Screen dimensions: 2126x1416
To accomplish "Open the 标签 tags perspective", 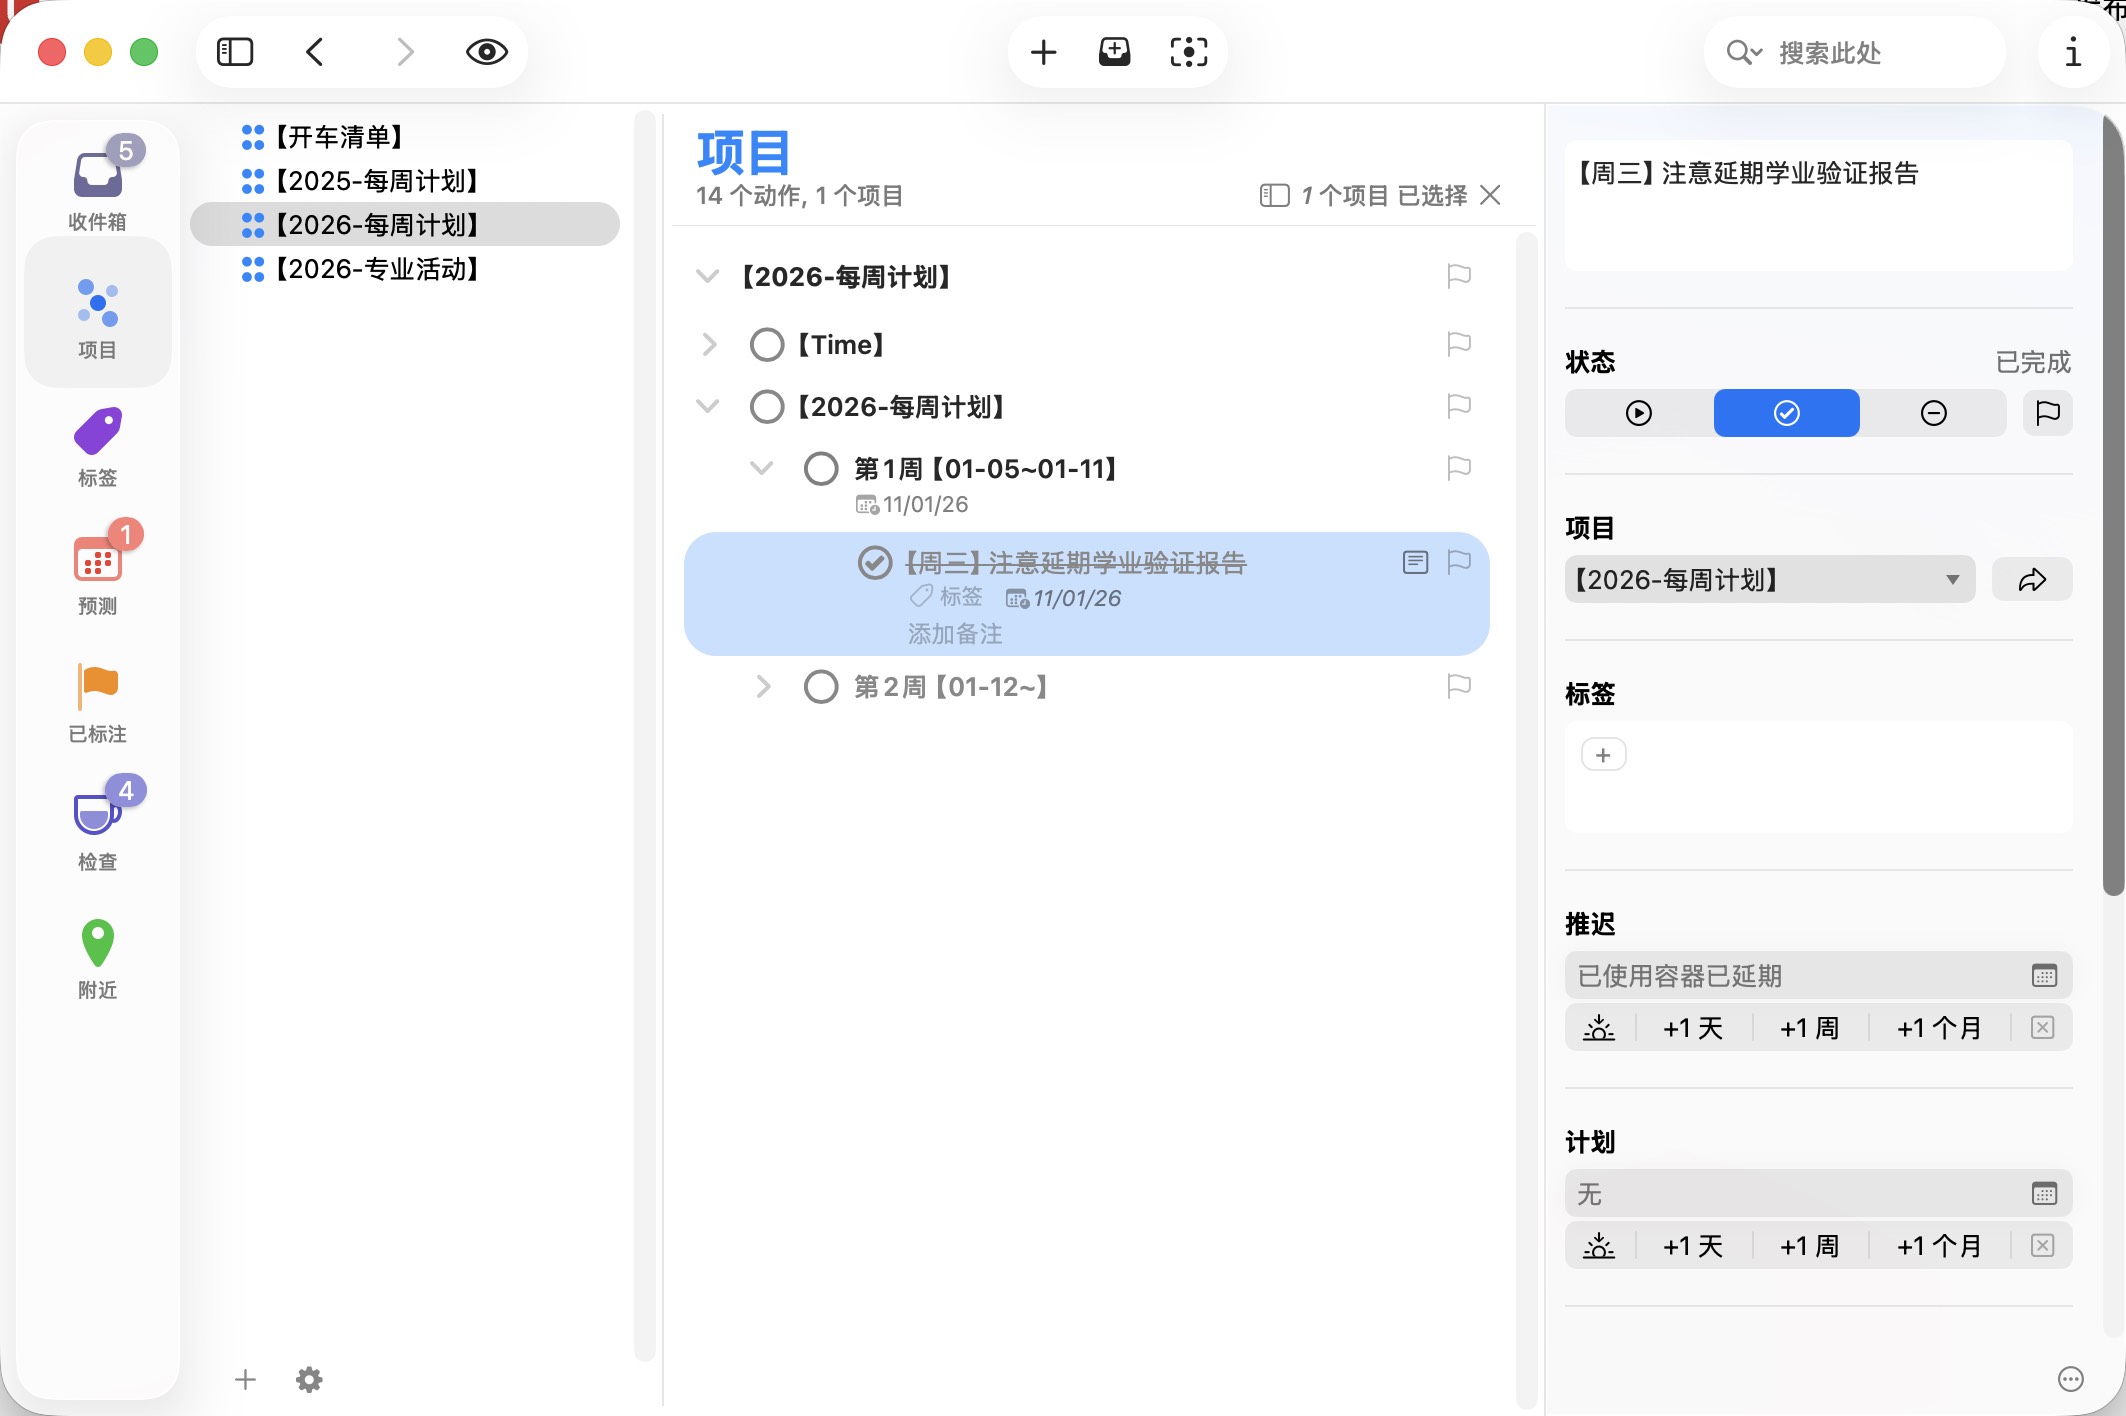I will click(x=97, y=440).
